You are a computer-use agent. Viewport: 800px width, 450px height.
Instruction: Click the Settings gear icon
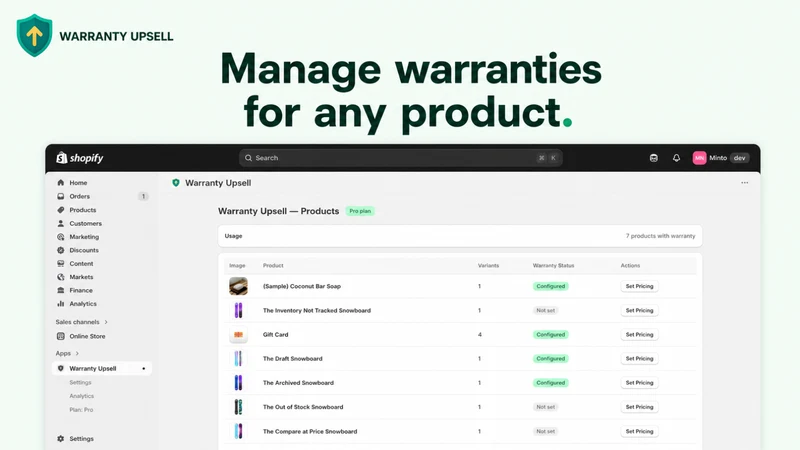tap(61, 439)
